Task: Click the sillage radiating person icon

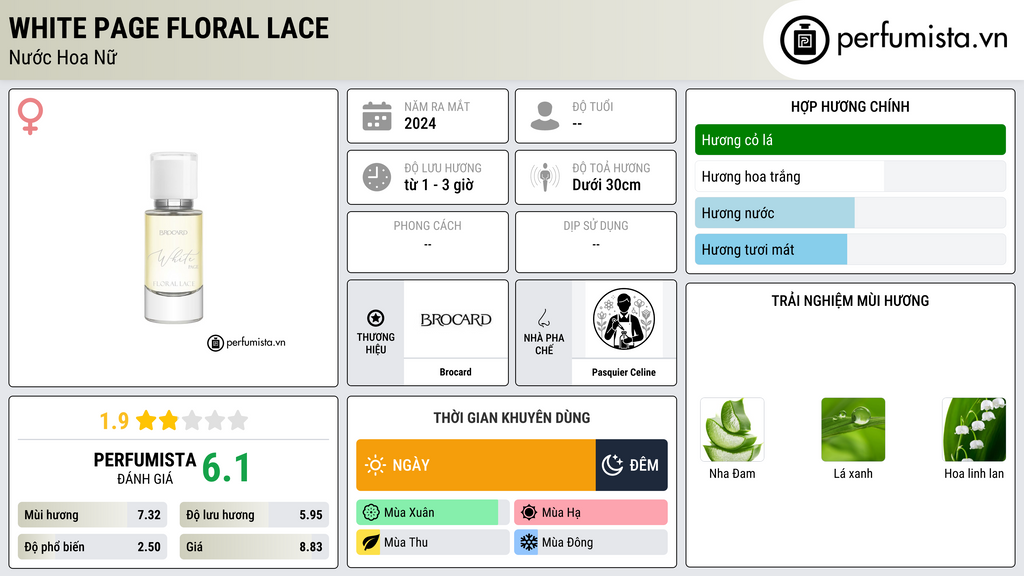Action: pos(545,177)
